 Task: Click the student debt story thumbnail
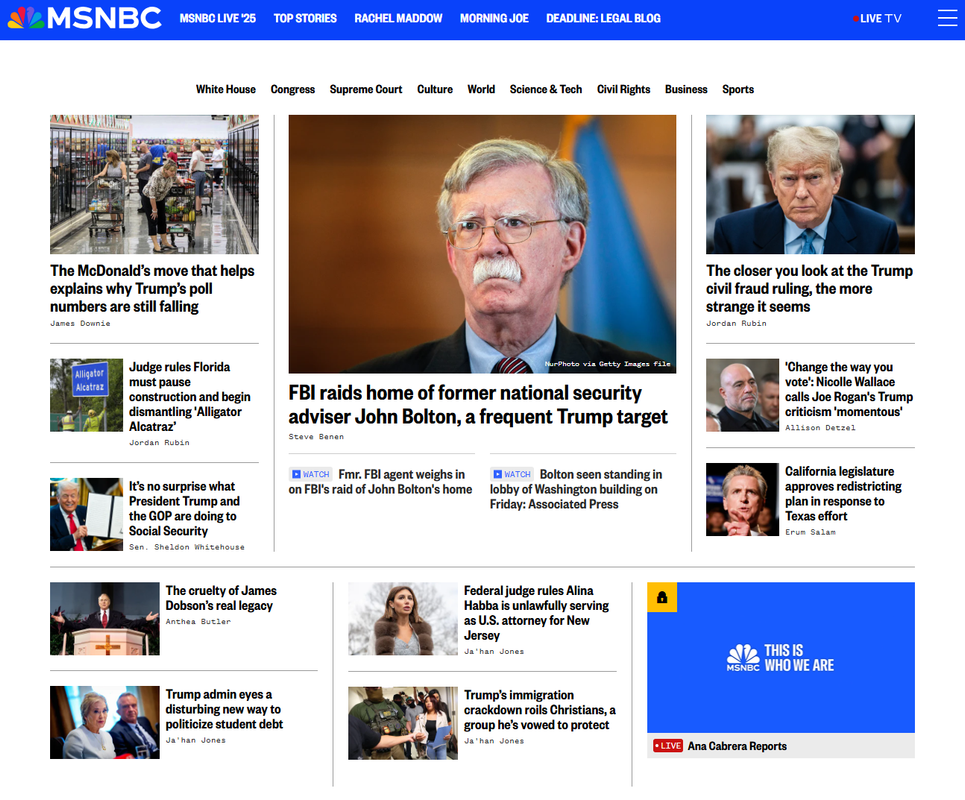105,722
